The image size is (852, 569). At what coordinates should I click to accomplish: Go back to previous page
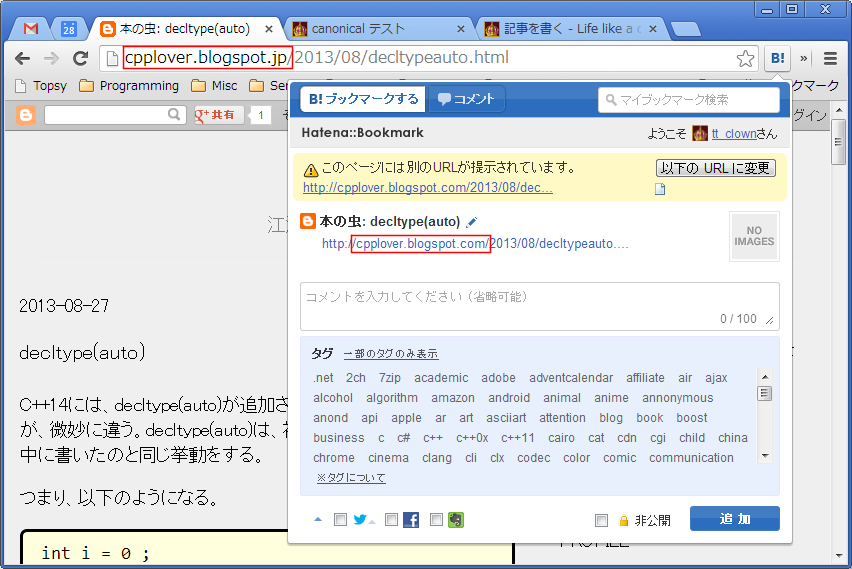(22, 58)
